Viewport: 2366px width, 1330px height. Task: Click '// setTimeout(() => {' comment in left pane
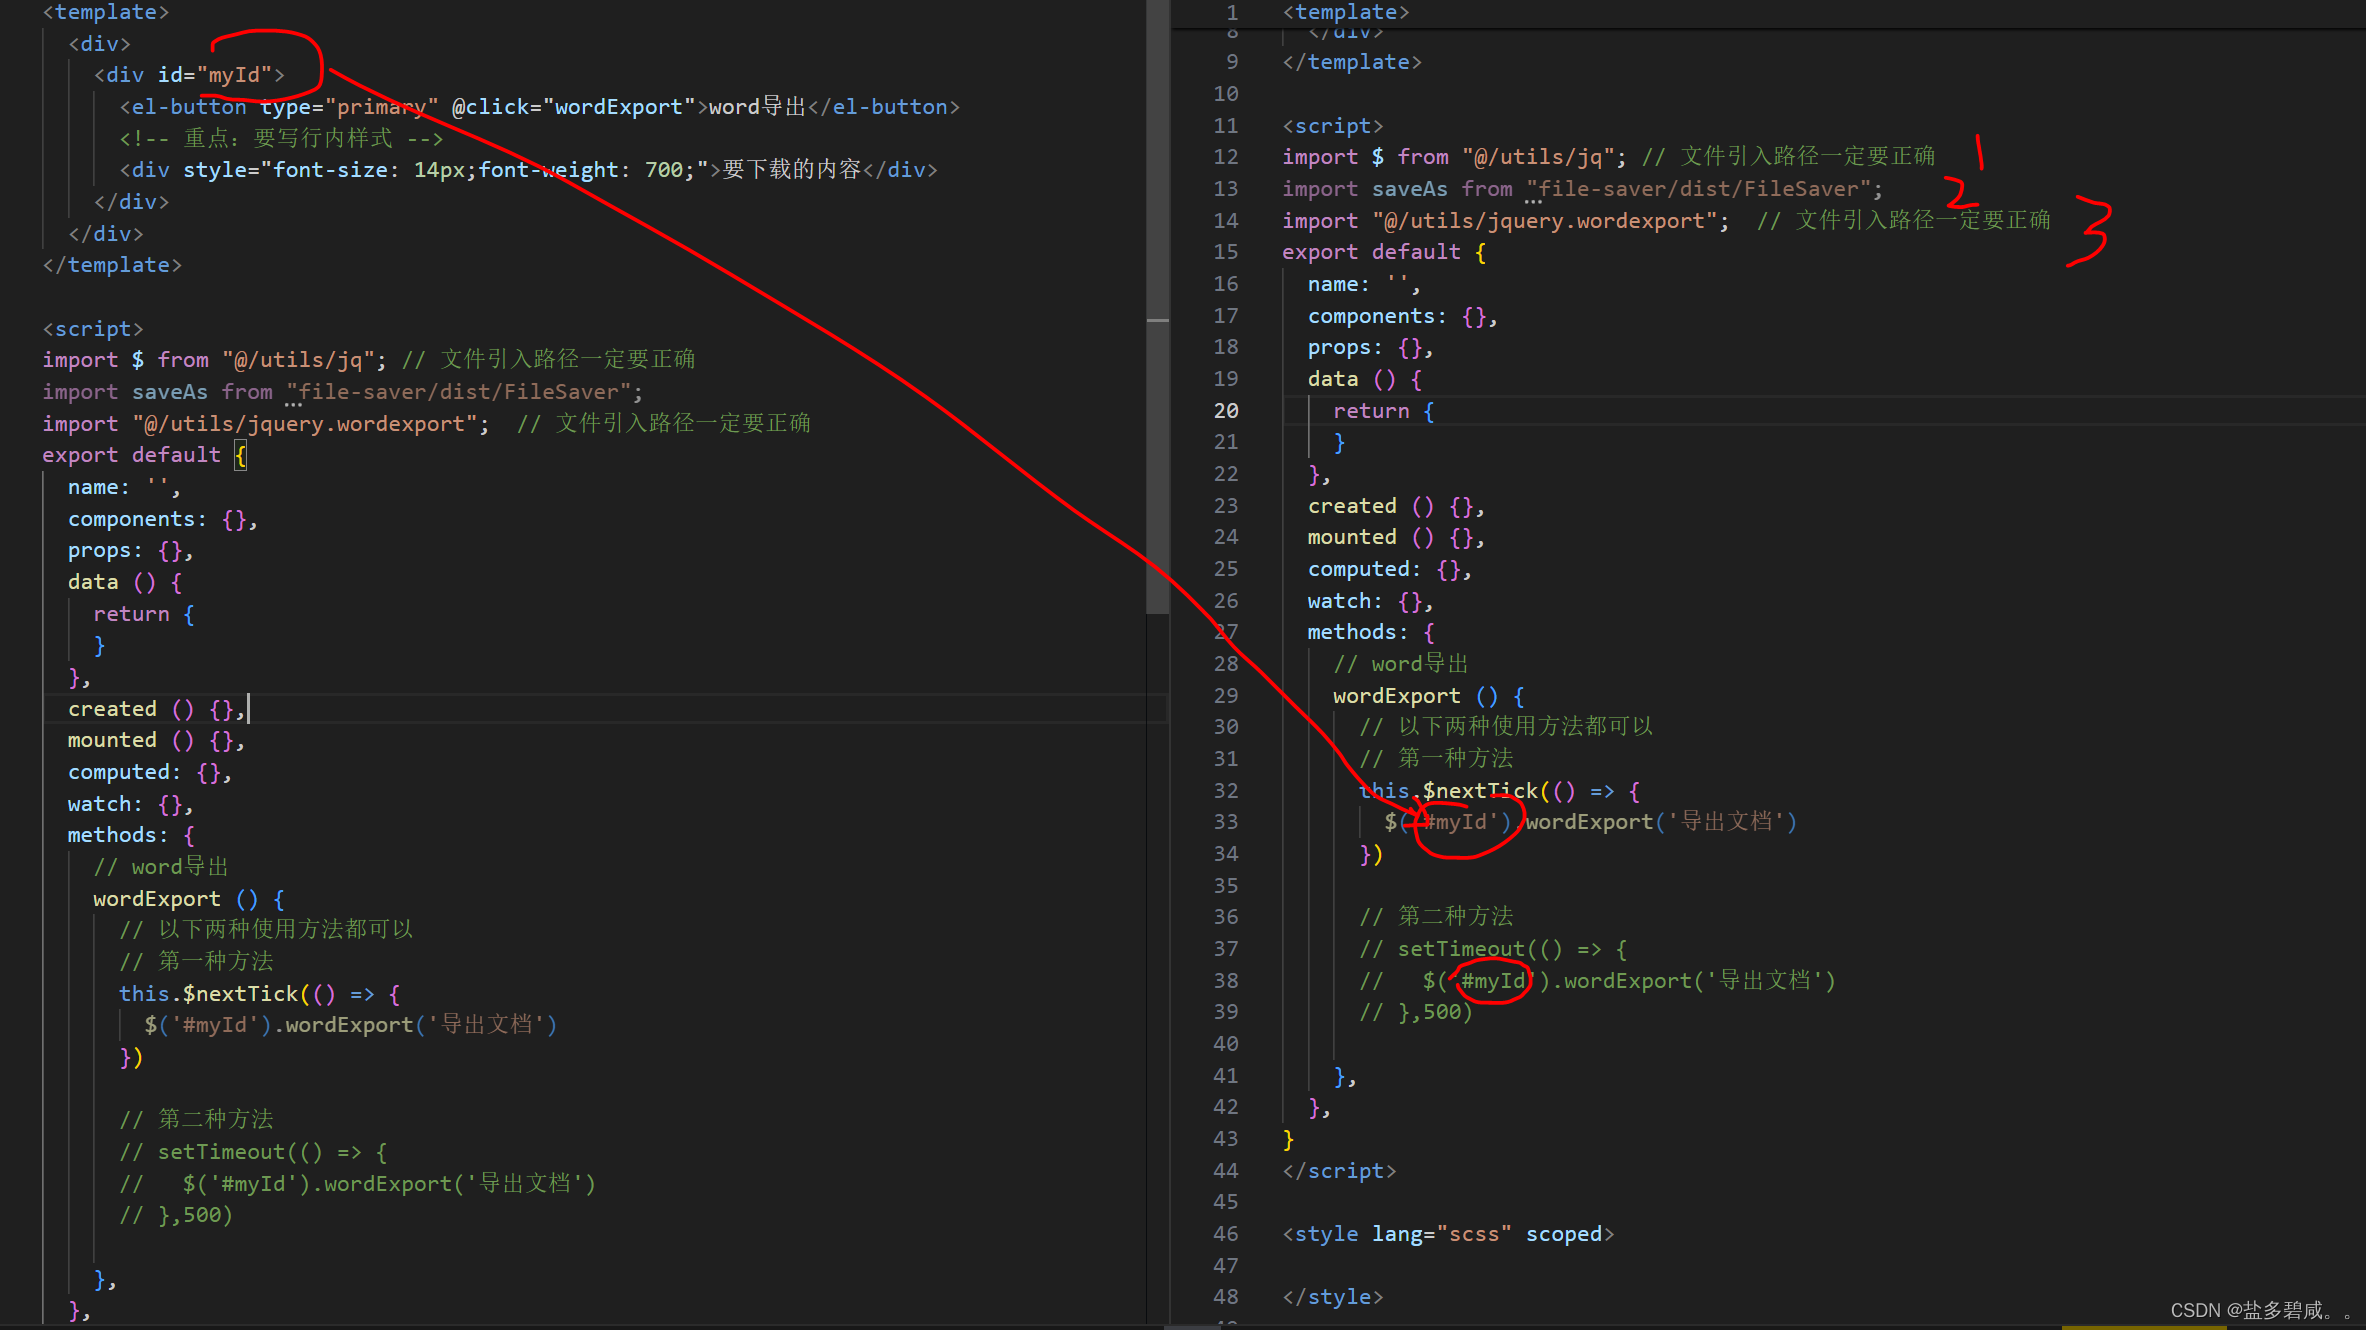click(x=253, y=1152)
